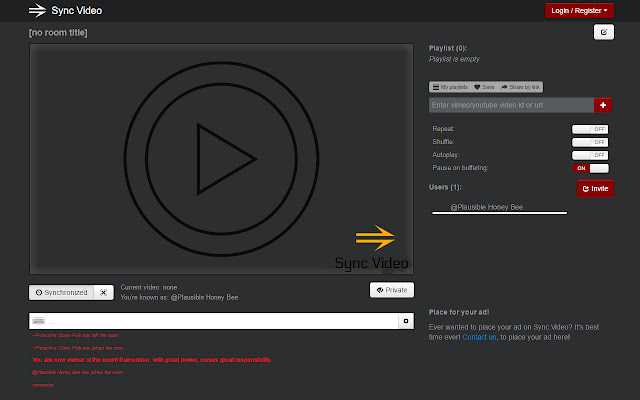Click the send icon right of chat field
The height and width of the screenshot is (400, 640).
[406, 321]
